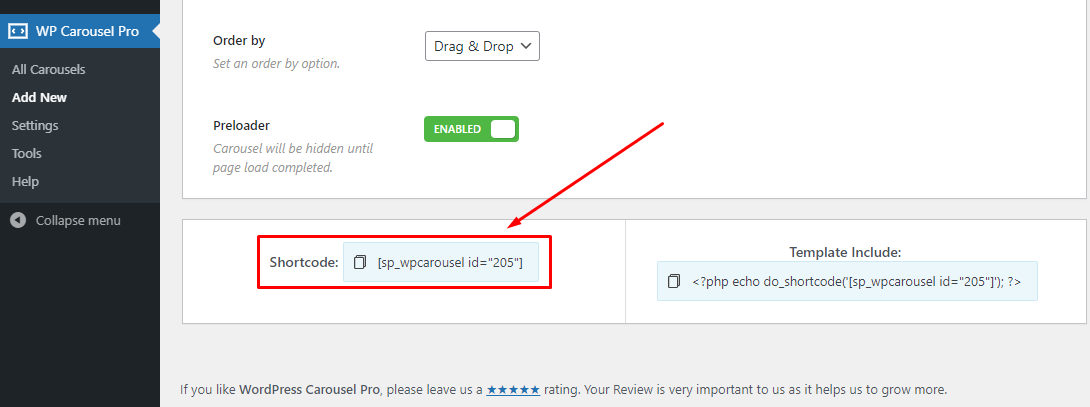Open the Help submenu page
1090x407 pixels.
coord(25,182)
